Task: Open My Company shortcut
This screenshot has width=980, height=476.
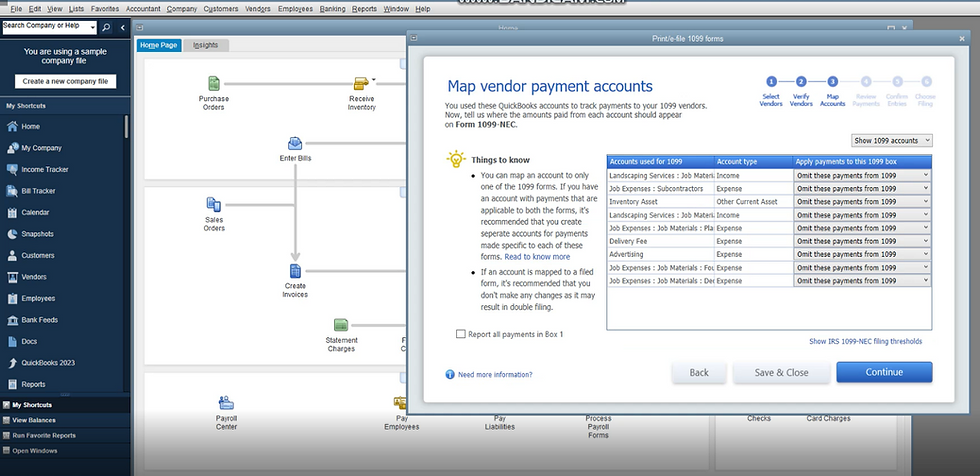Action: coord(41,148)
